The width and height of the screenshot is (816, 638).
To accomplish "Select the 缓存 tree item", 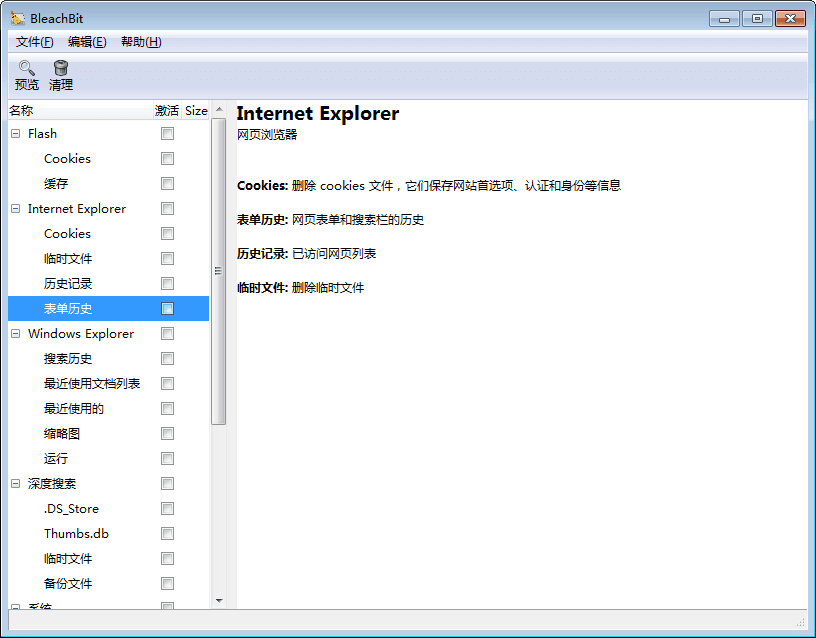I will coord(56,184).
